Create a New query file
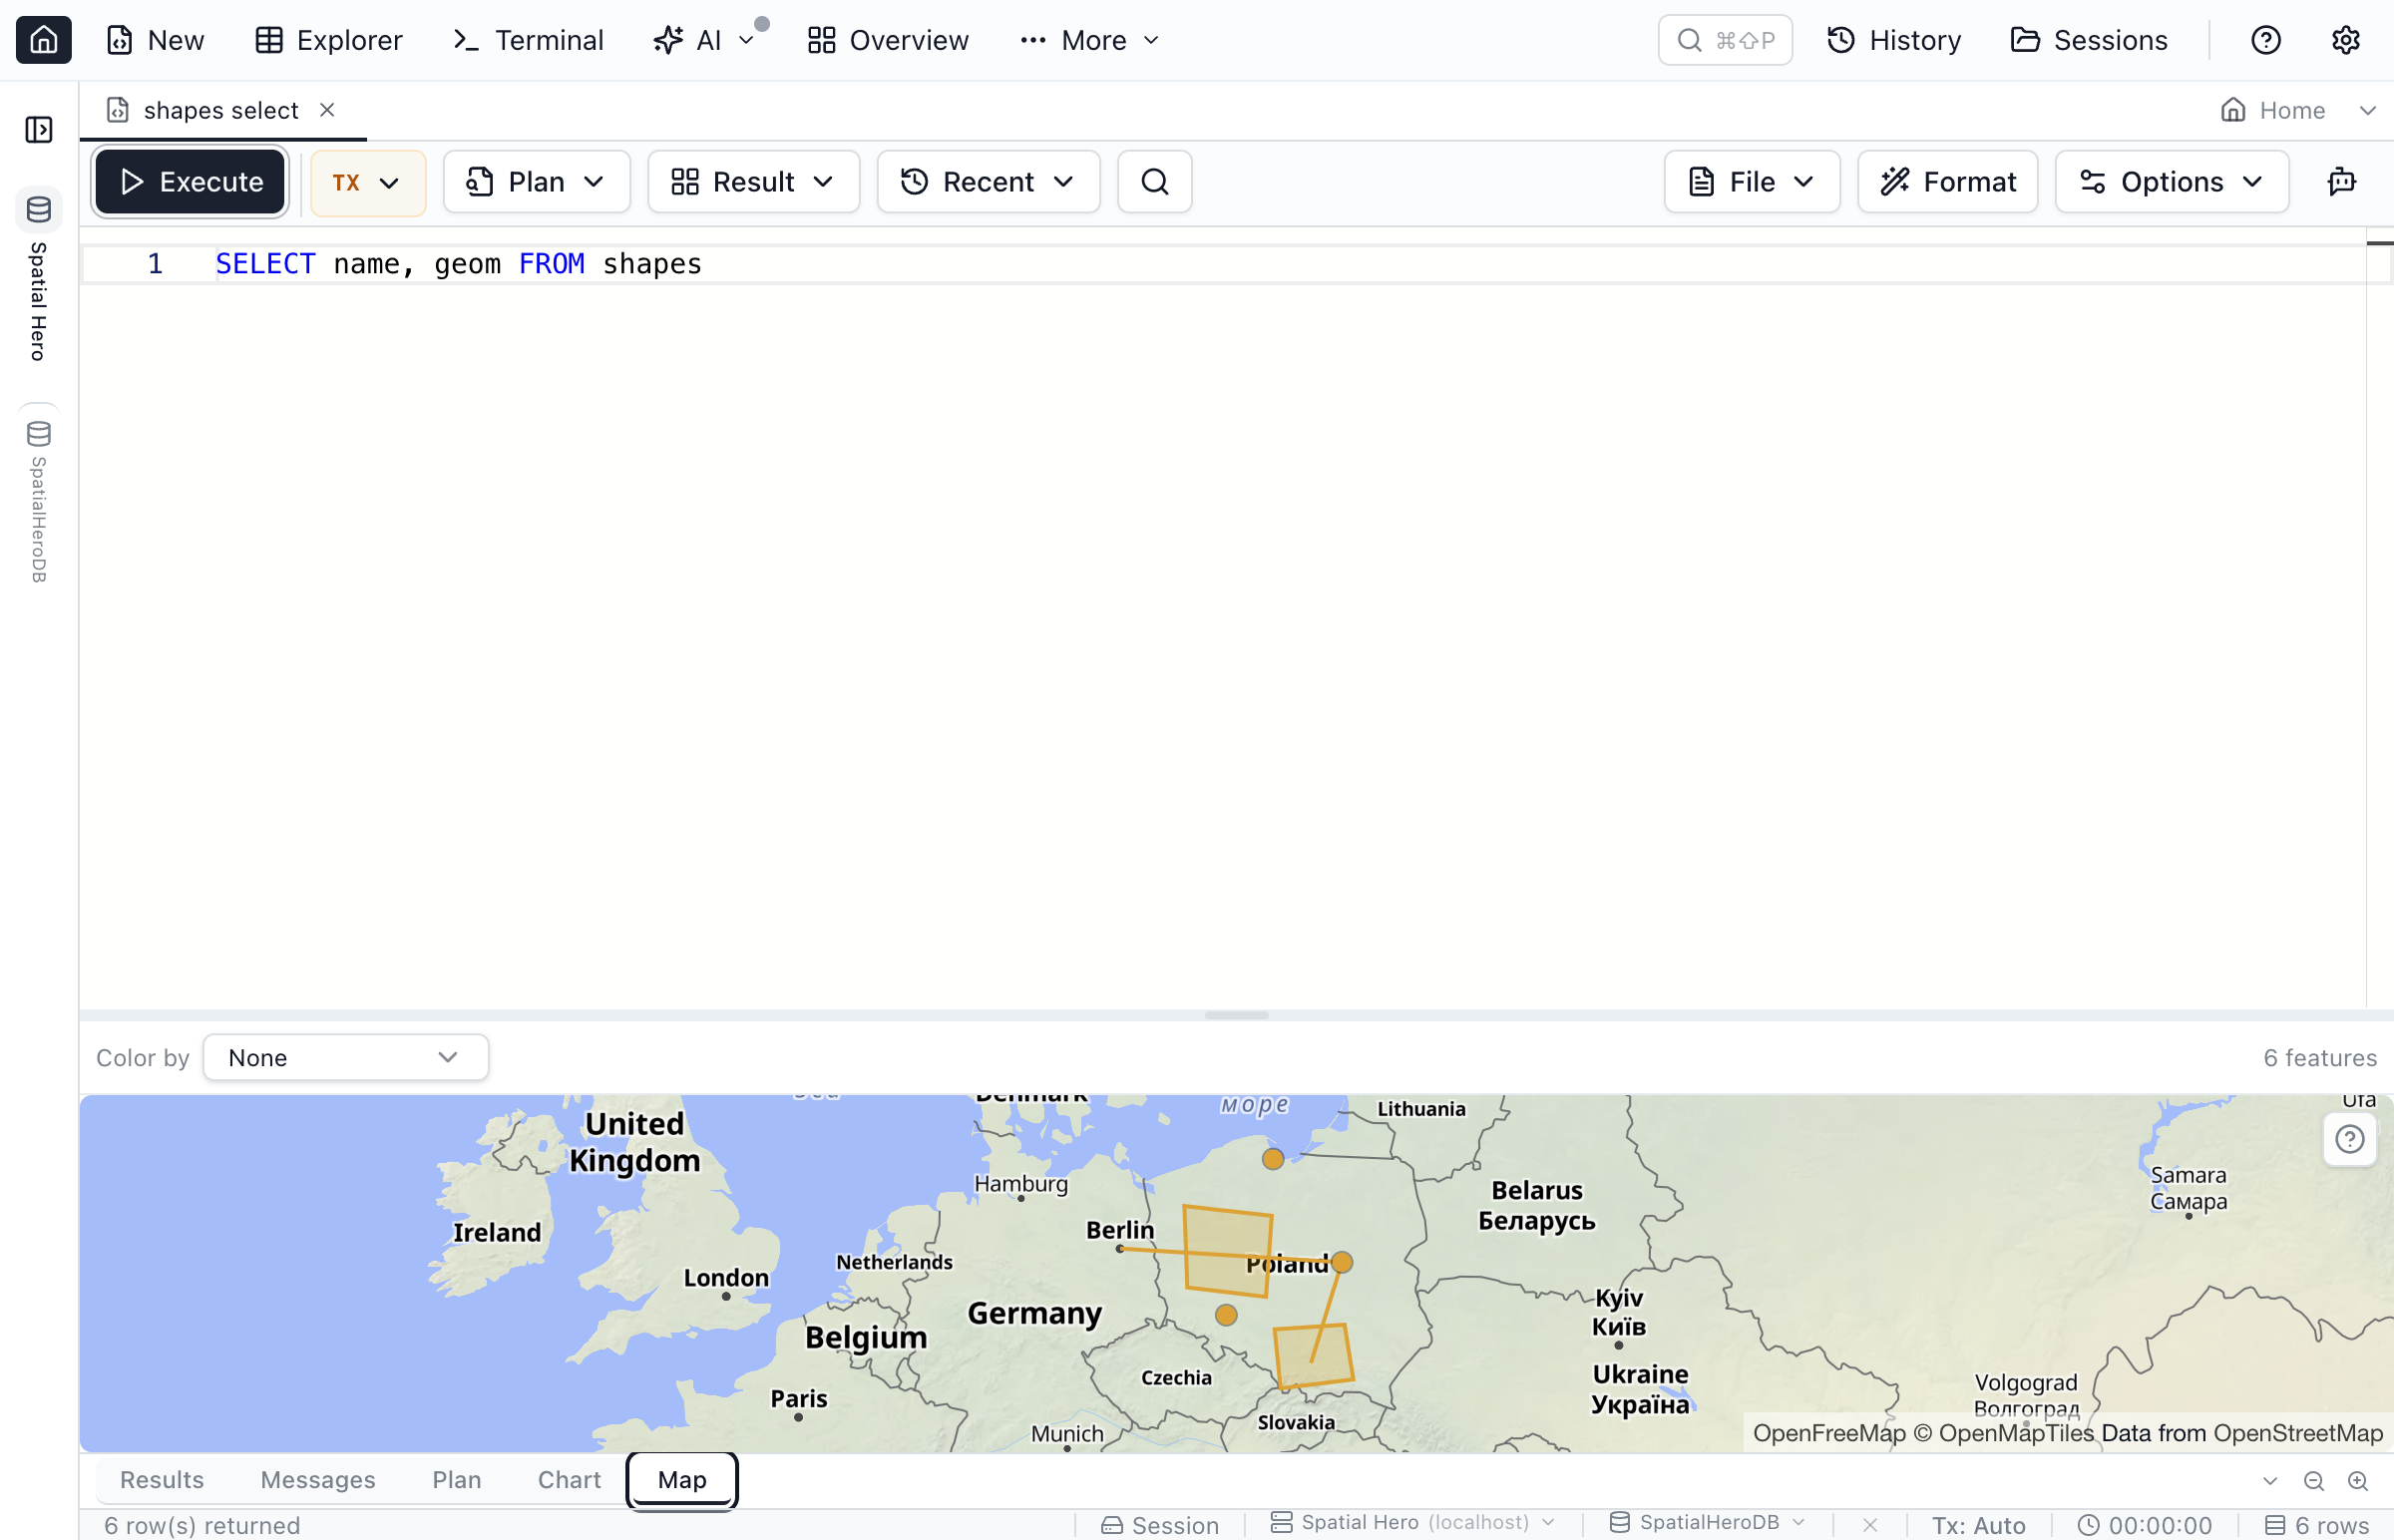2394x1540 pixels. tap(155, 40)
